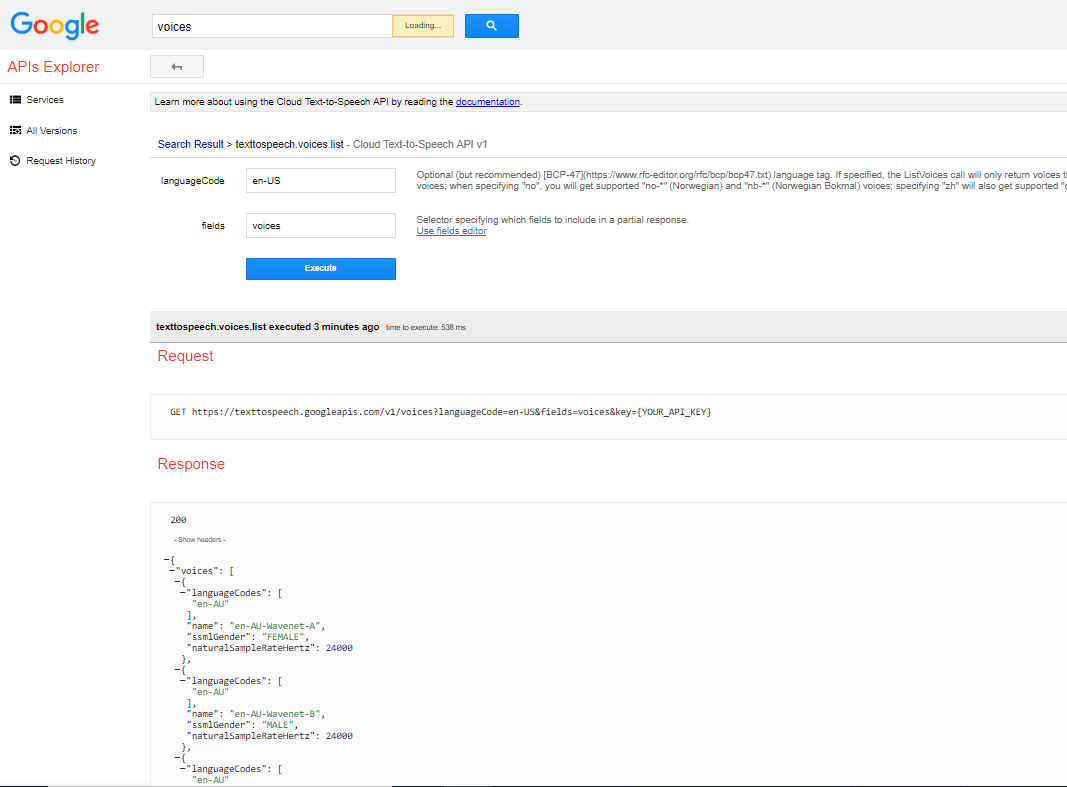Open the Use fields editor link

tap(451, 231)
